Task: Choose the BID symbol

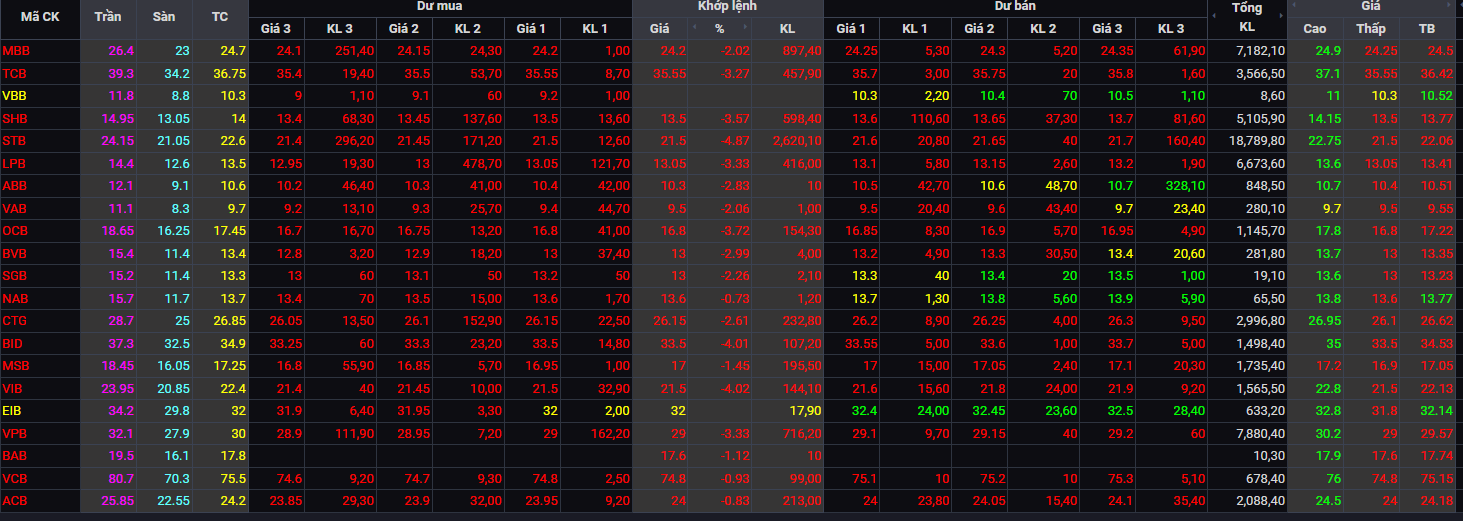Action: click(x=13, y=343)
